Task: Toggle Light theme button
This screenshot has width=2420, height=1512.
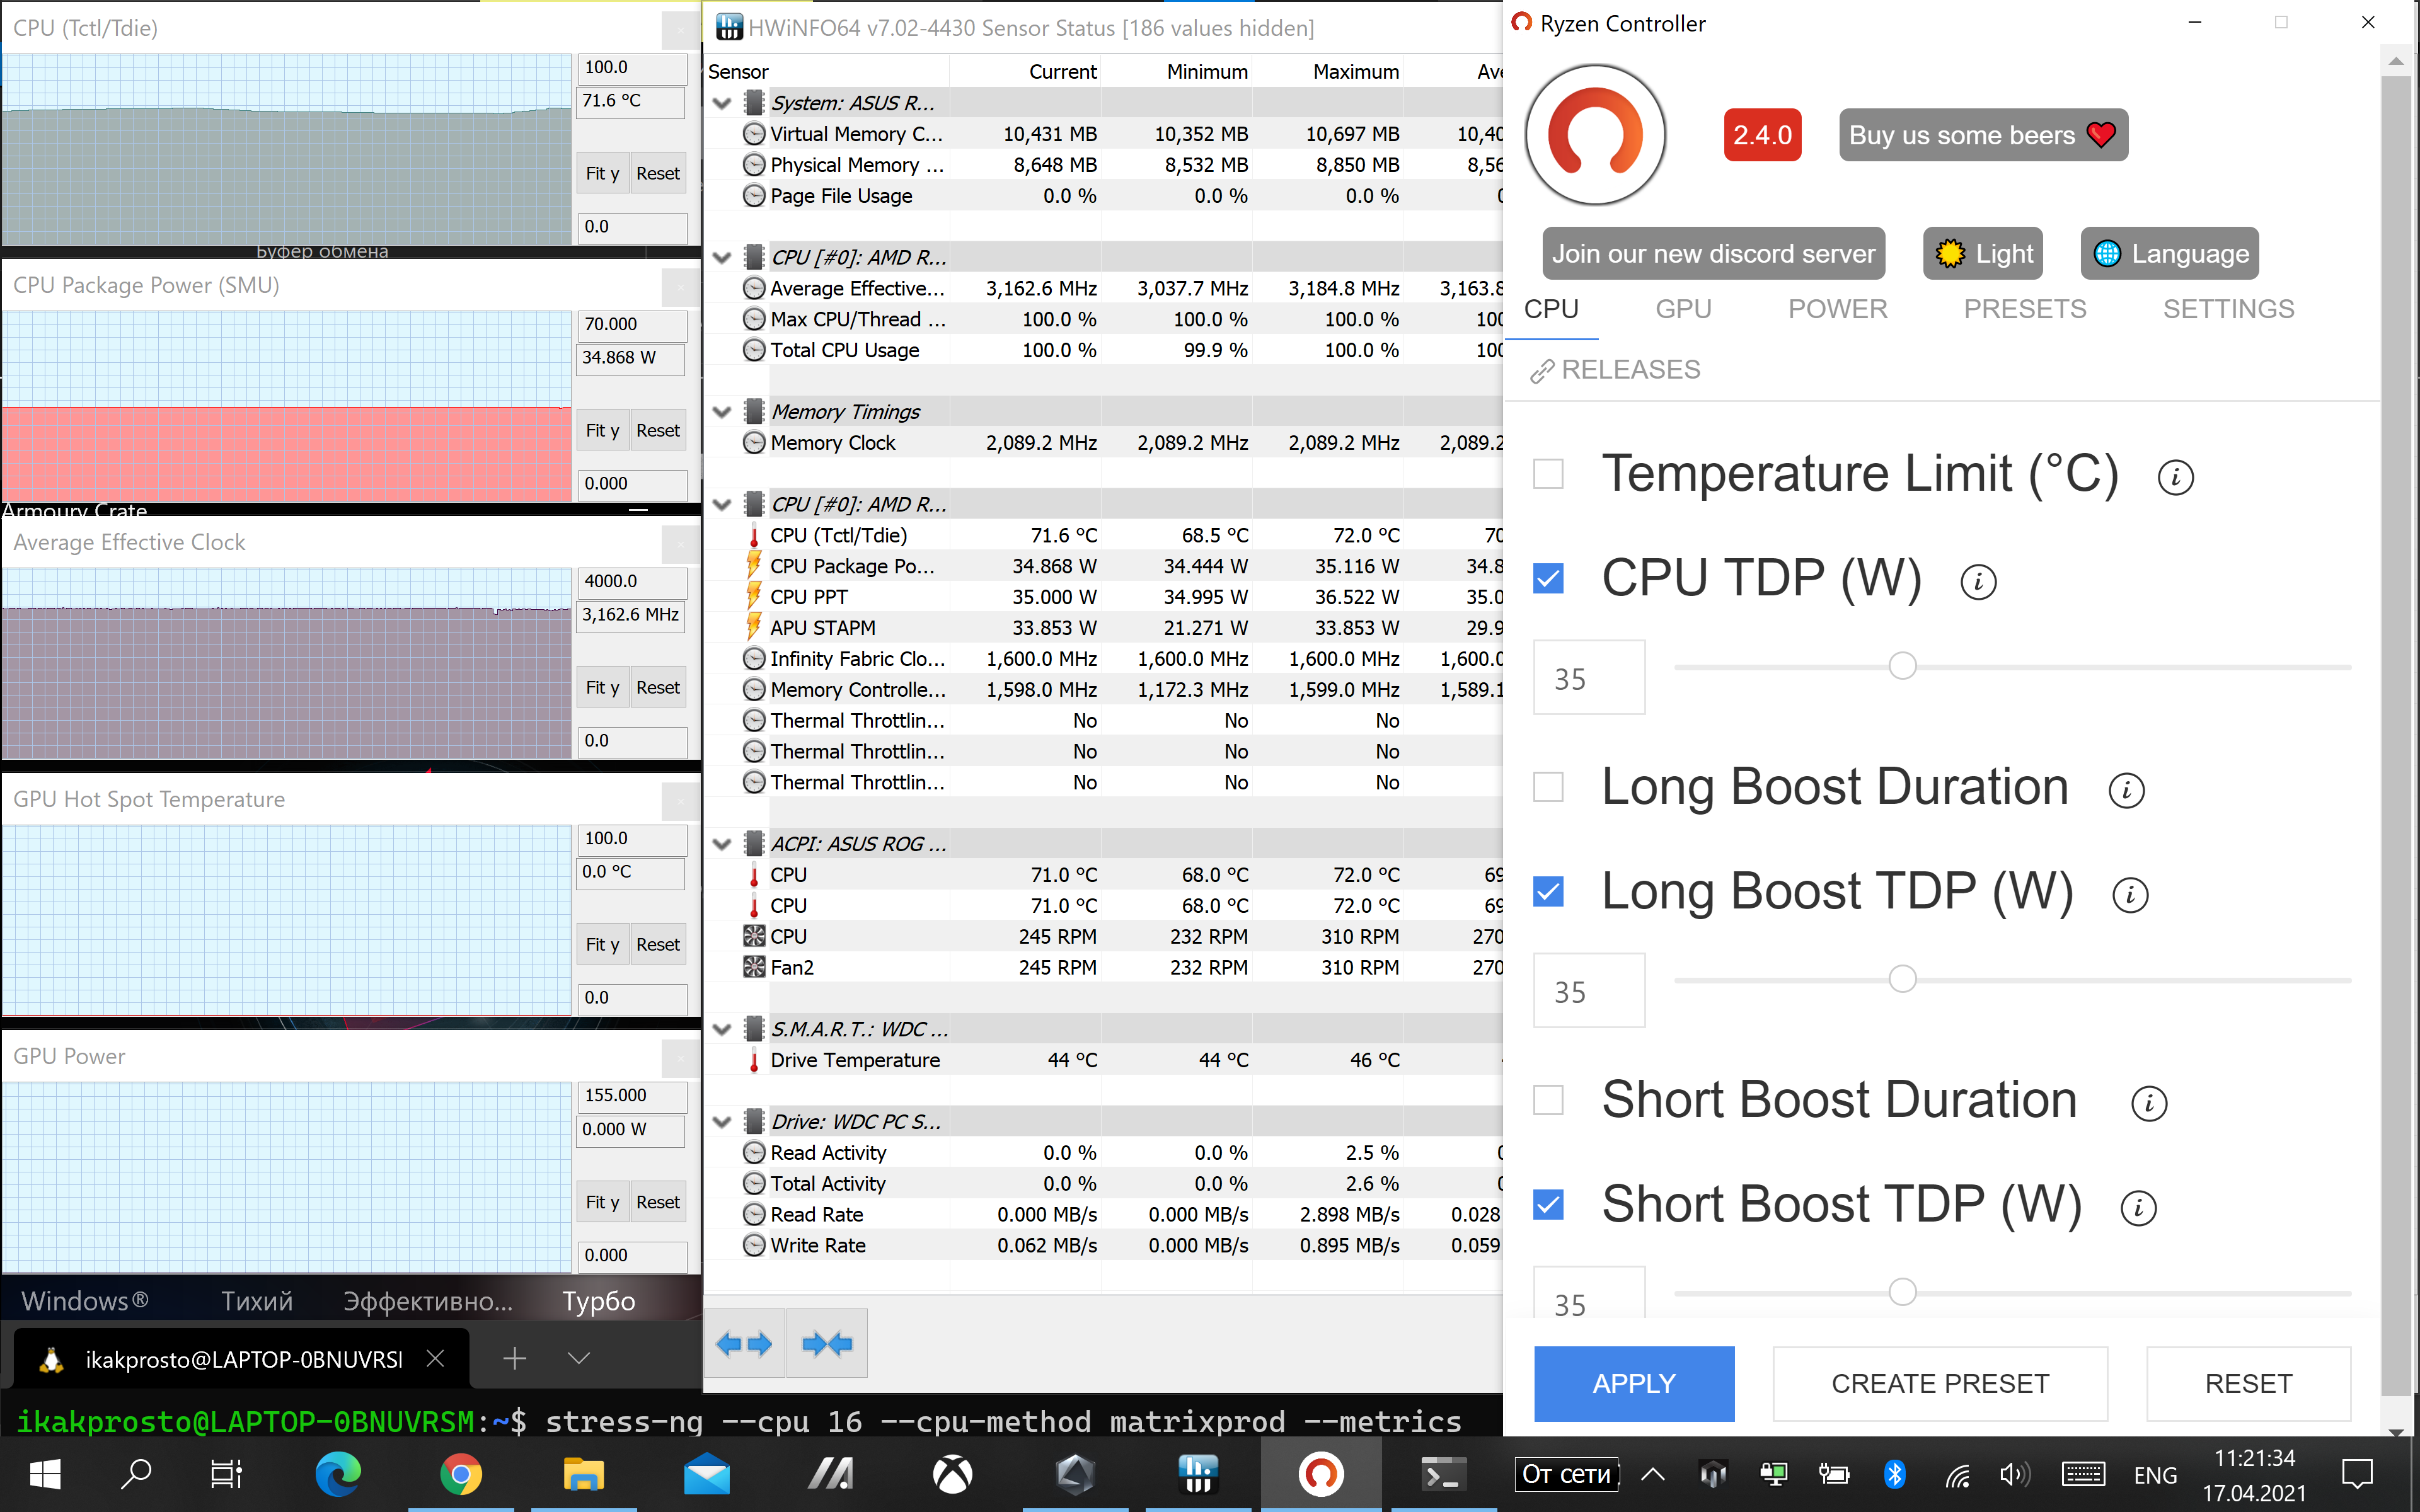Action: (x=1983, y=254)
